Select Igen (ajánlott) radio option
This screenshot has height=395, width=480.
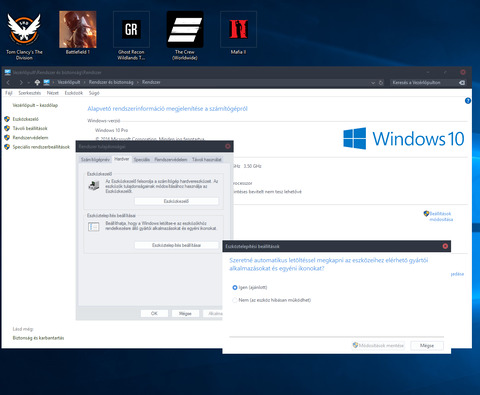(235, 287)
